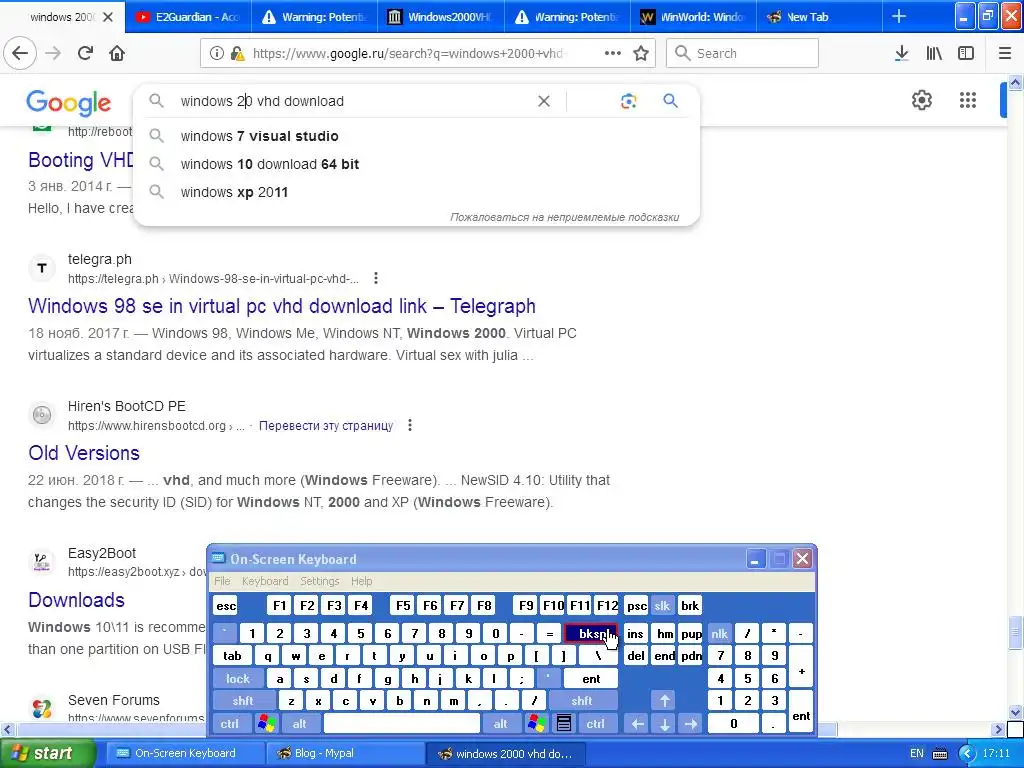Click the esc key on On-Screen Keyboard
Screen dimensions: 1024x768
pyautogui.click(x=226, y=605)
